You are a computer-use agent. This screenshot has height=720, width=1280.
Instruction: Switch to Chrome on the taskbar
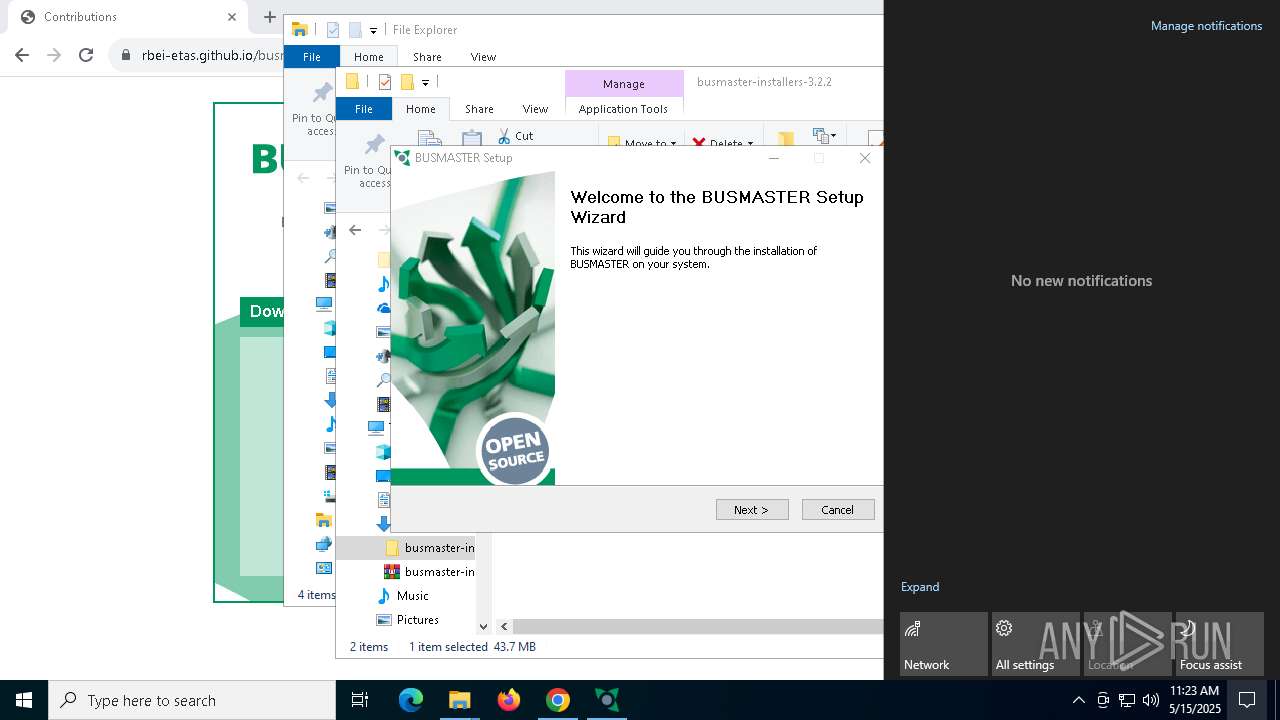click(x=558, y=700)
